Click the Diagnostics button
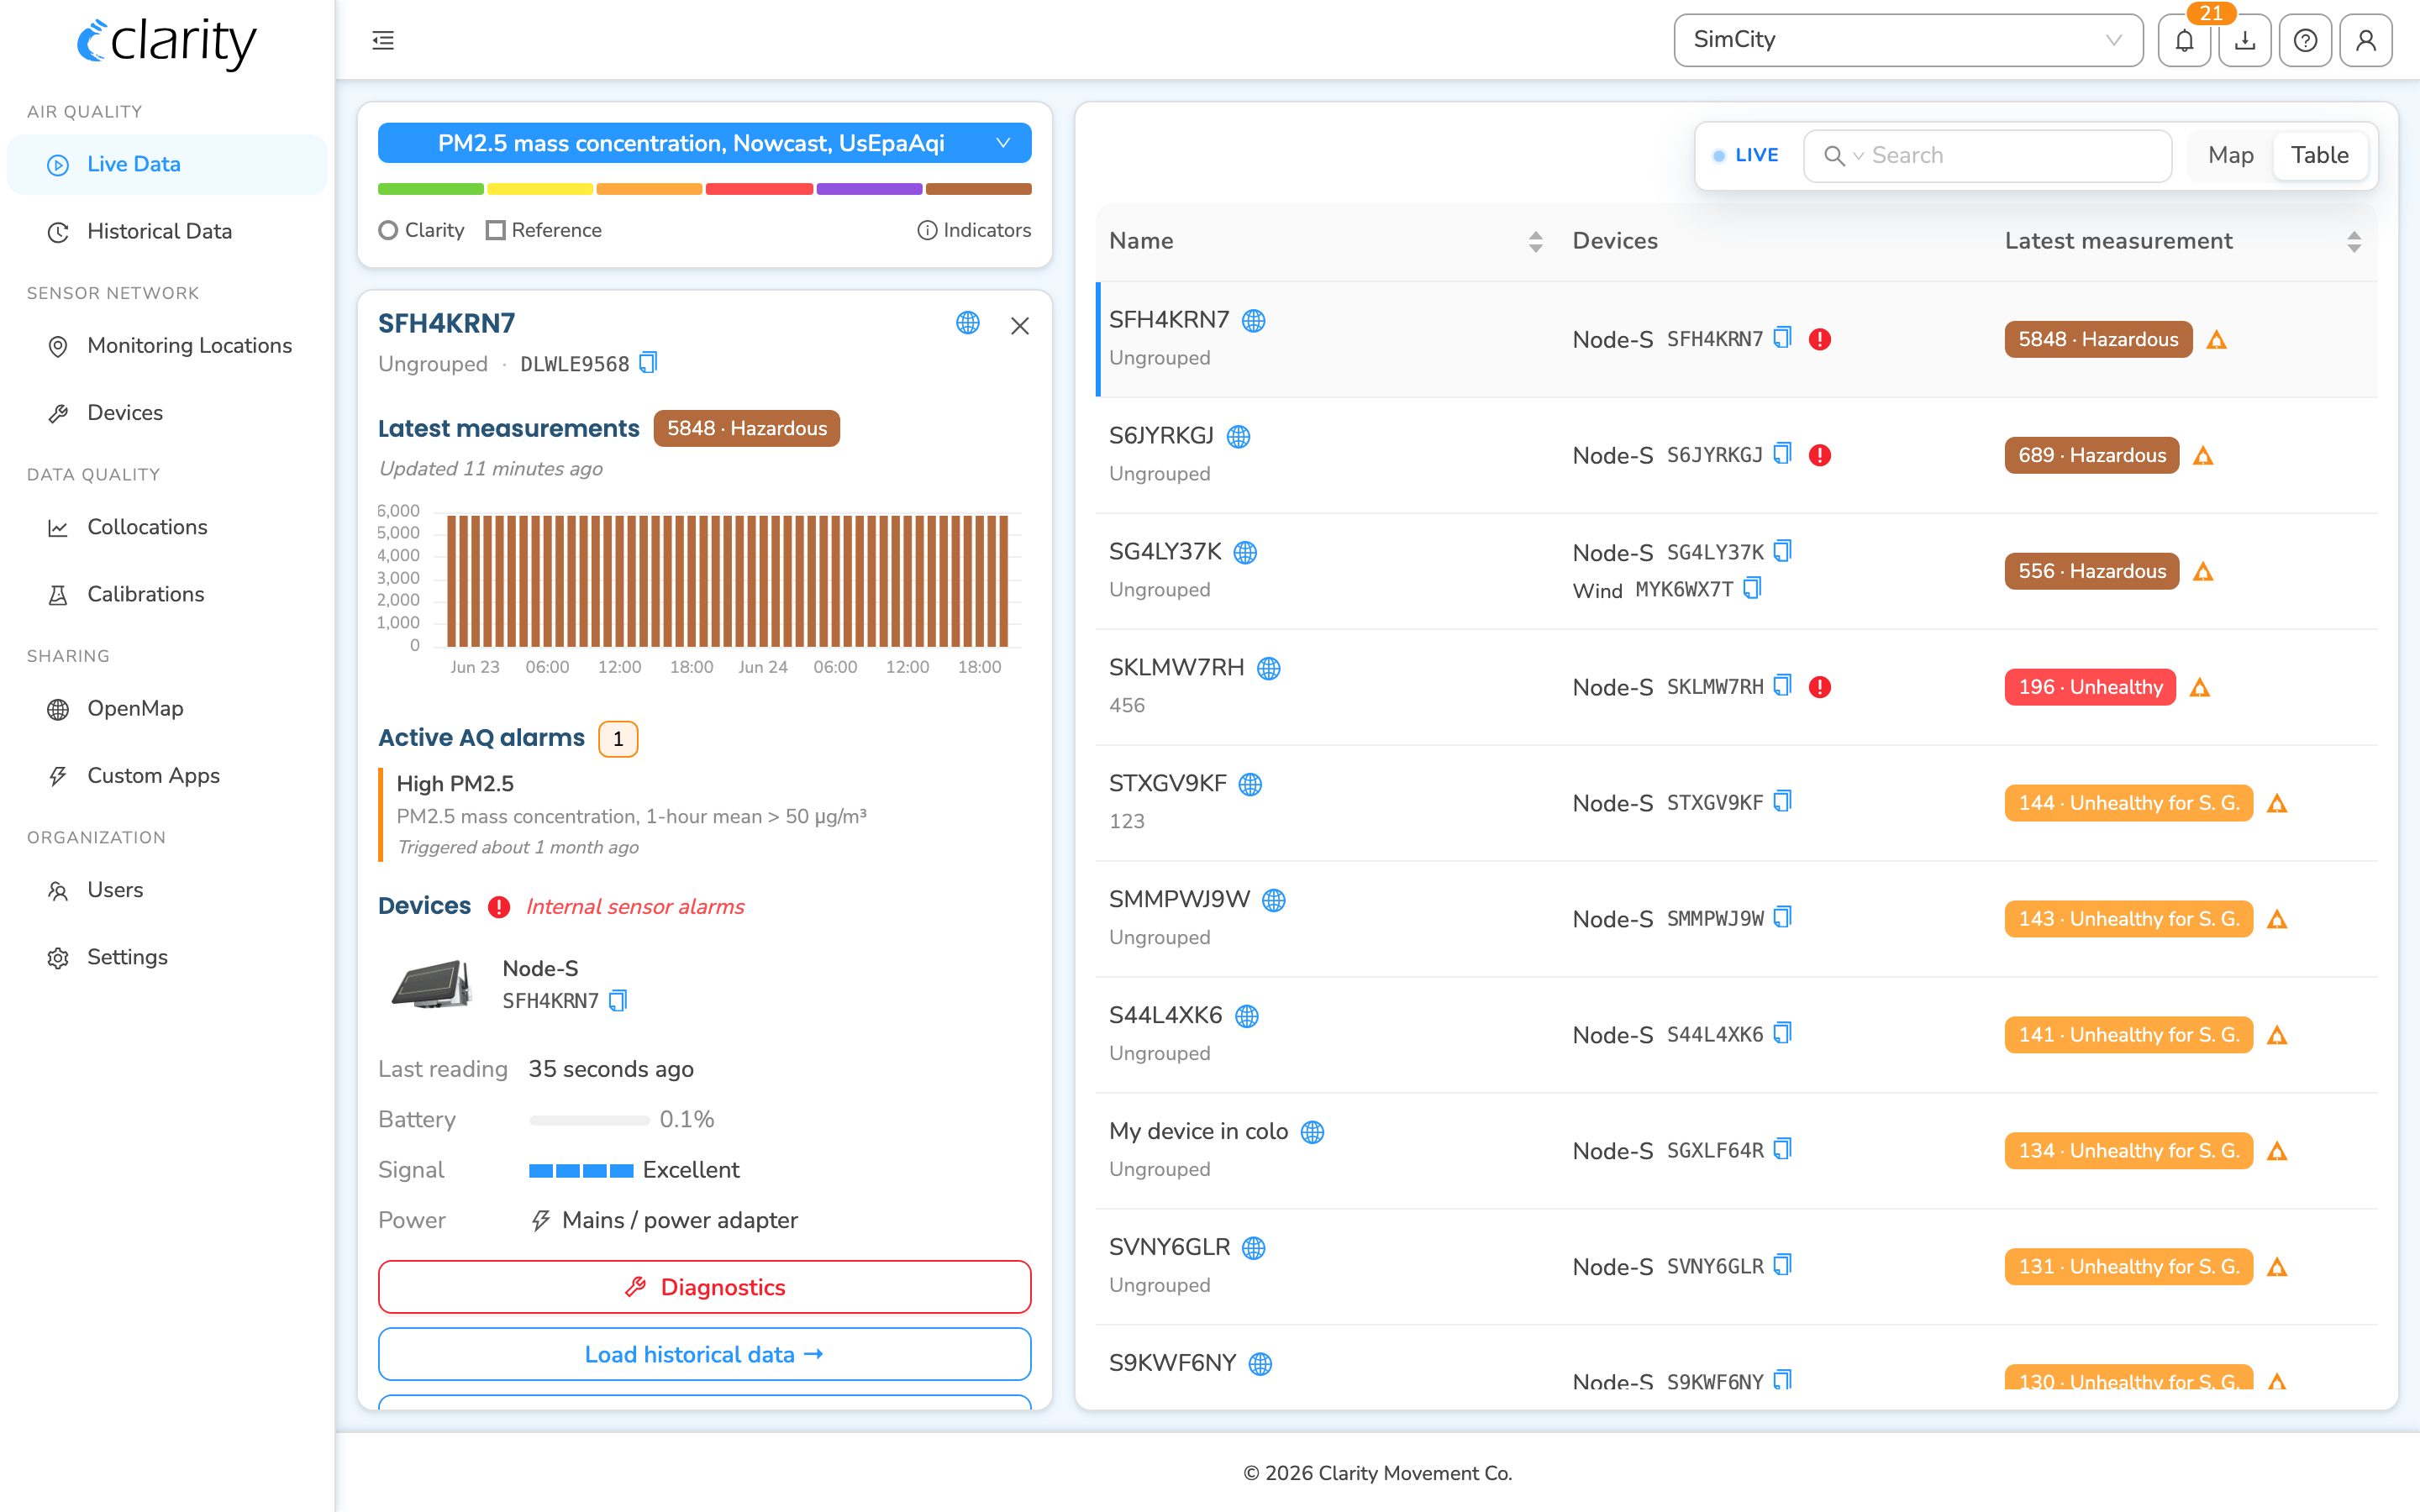The image size is (2420, 1512). coord(704,1287)
